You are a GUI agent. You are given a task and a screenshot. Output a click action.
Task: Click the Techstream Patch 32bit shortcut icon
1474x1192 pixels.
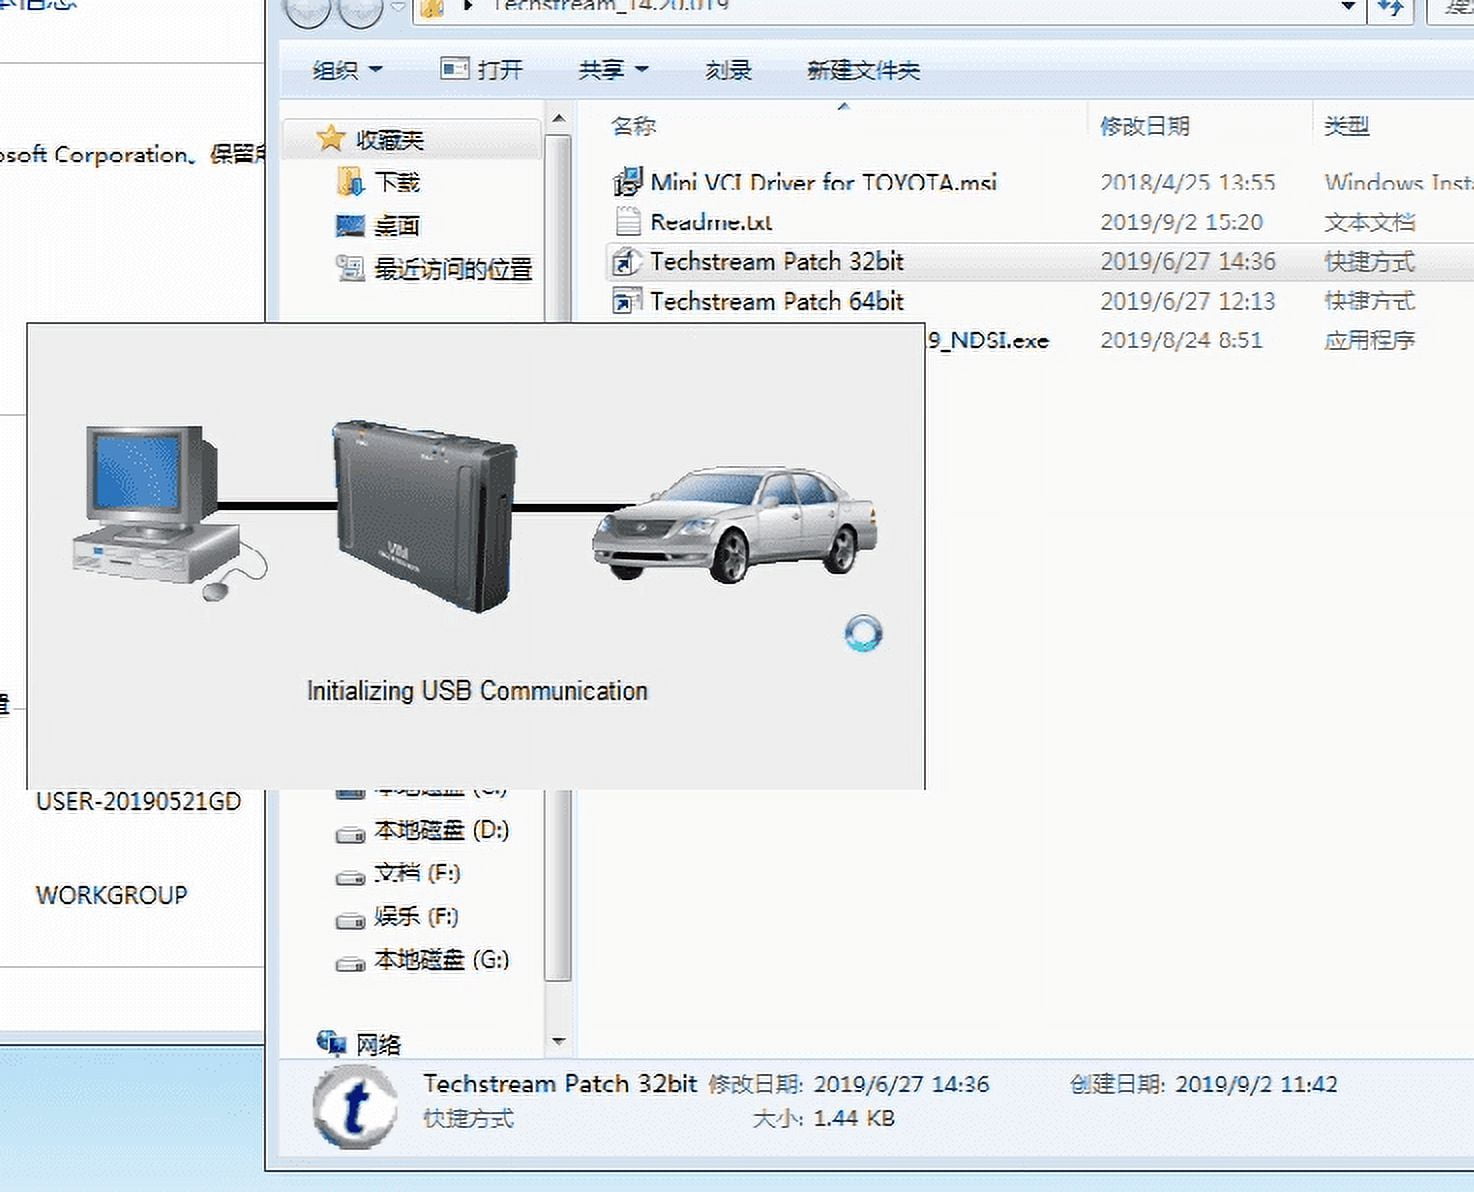627,262
